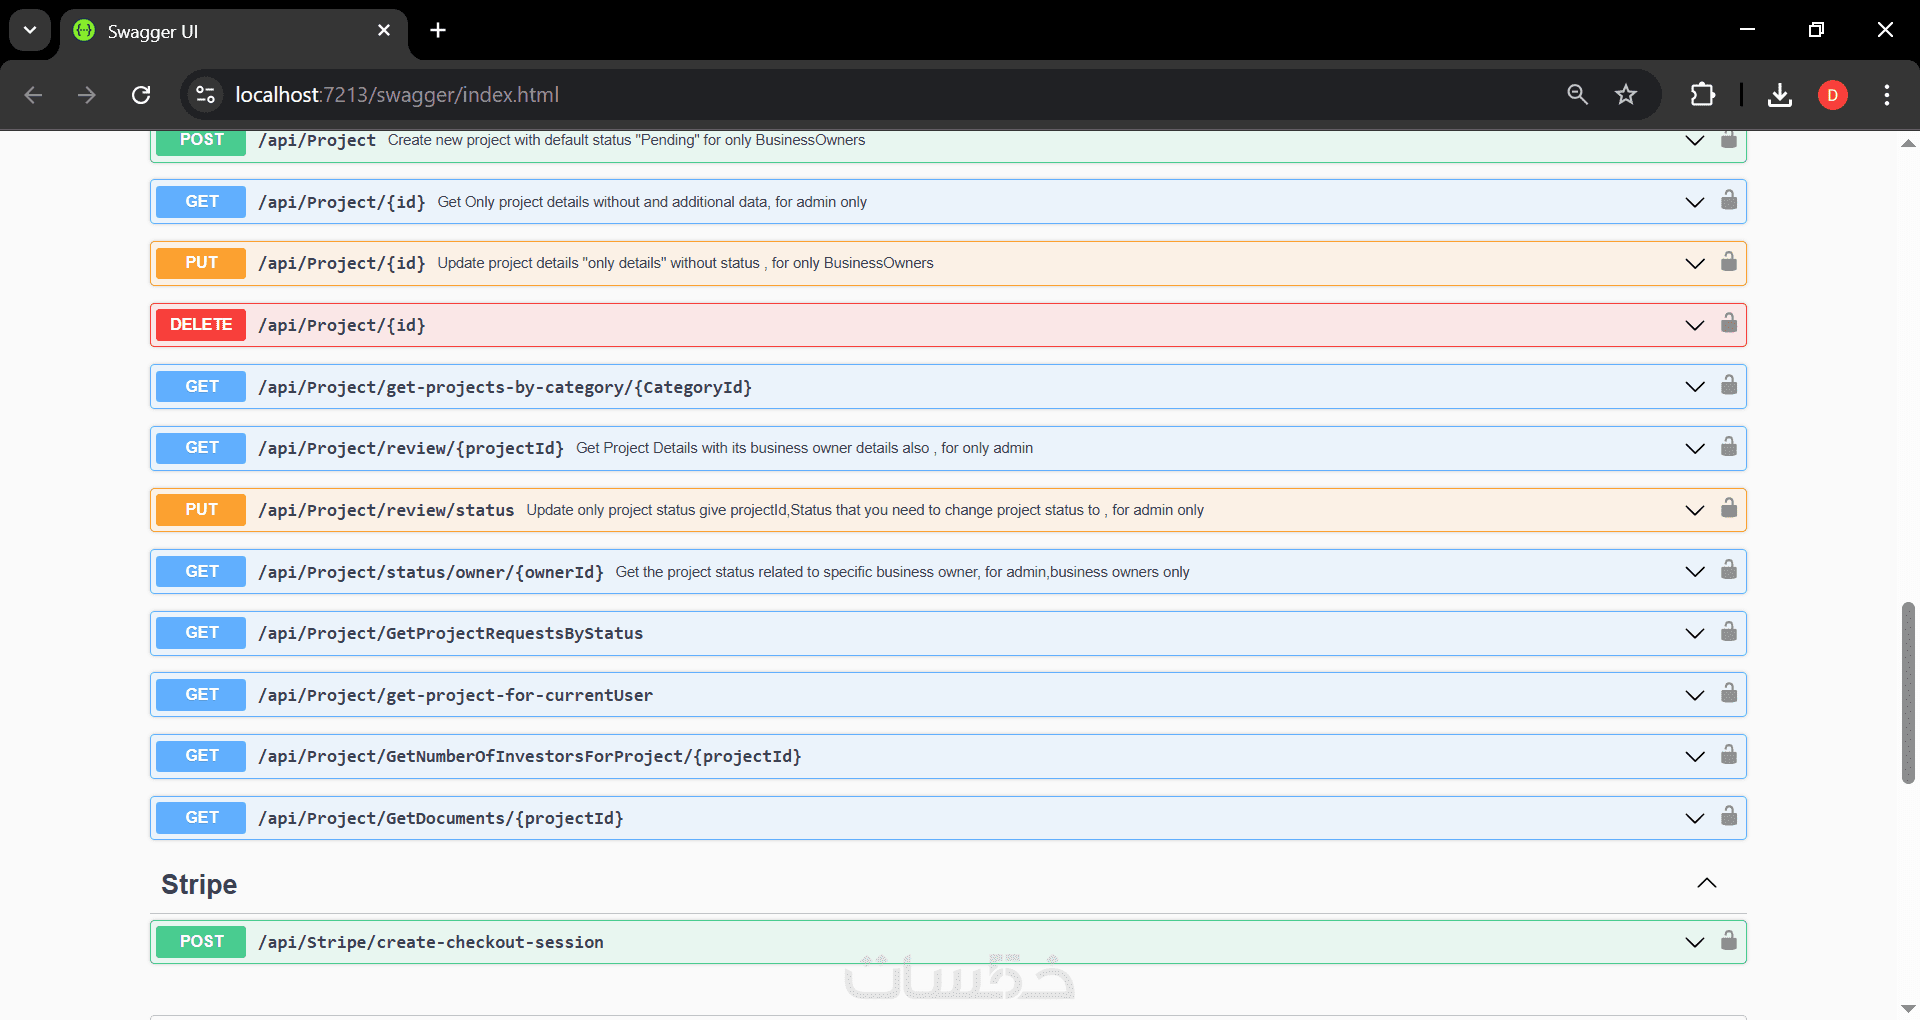Click the POST badge for create-checkout-session

[201, 942]
